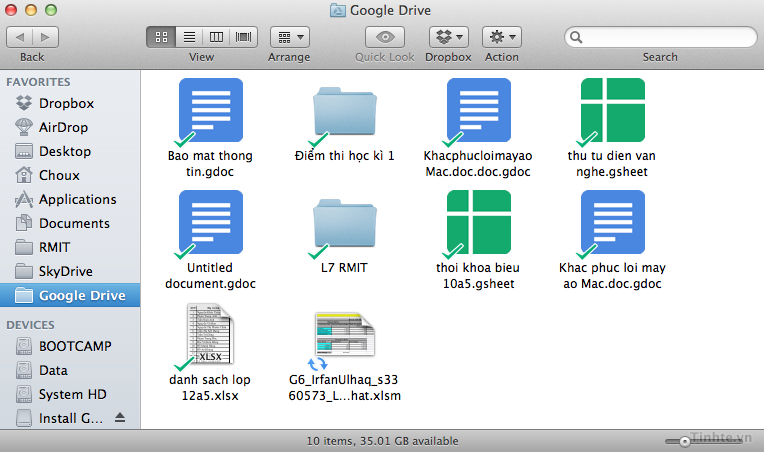Switch to icon view
The width and height of the screenshot is (764, 452).
(161, 37)
